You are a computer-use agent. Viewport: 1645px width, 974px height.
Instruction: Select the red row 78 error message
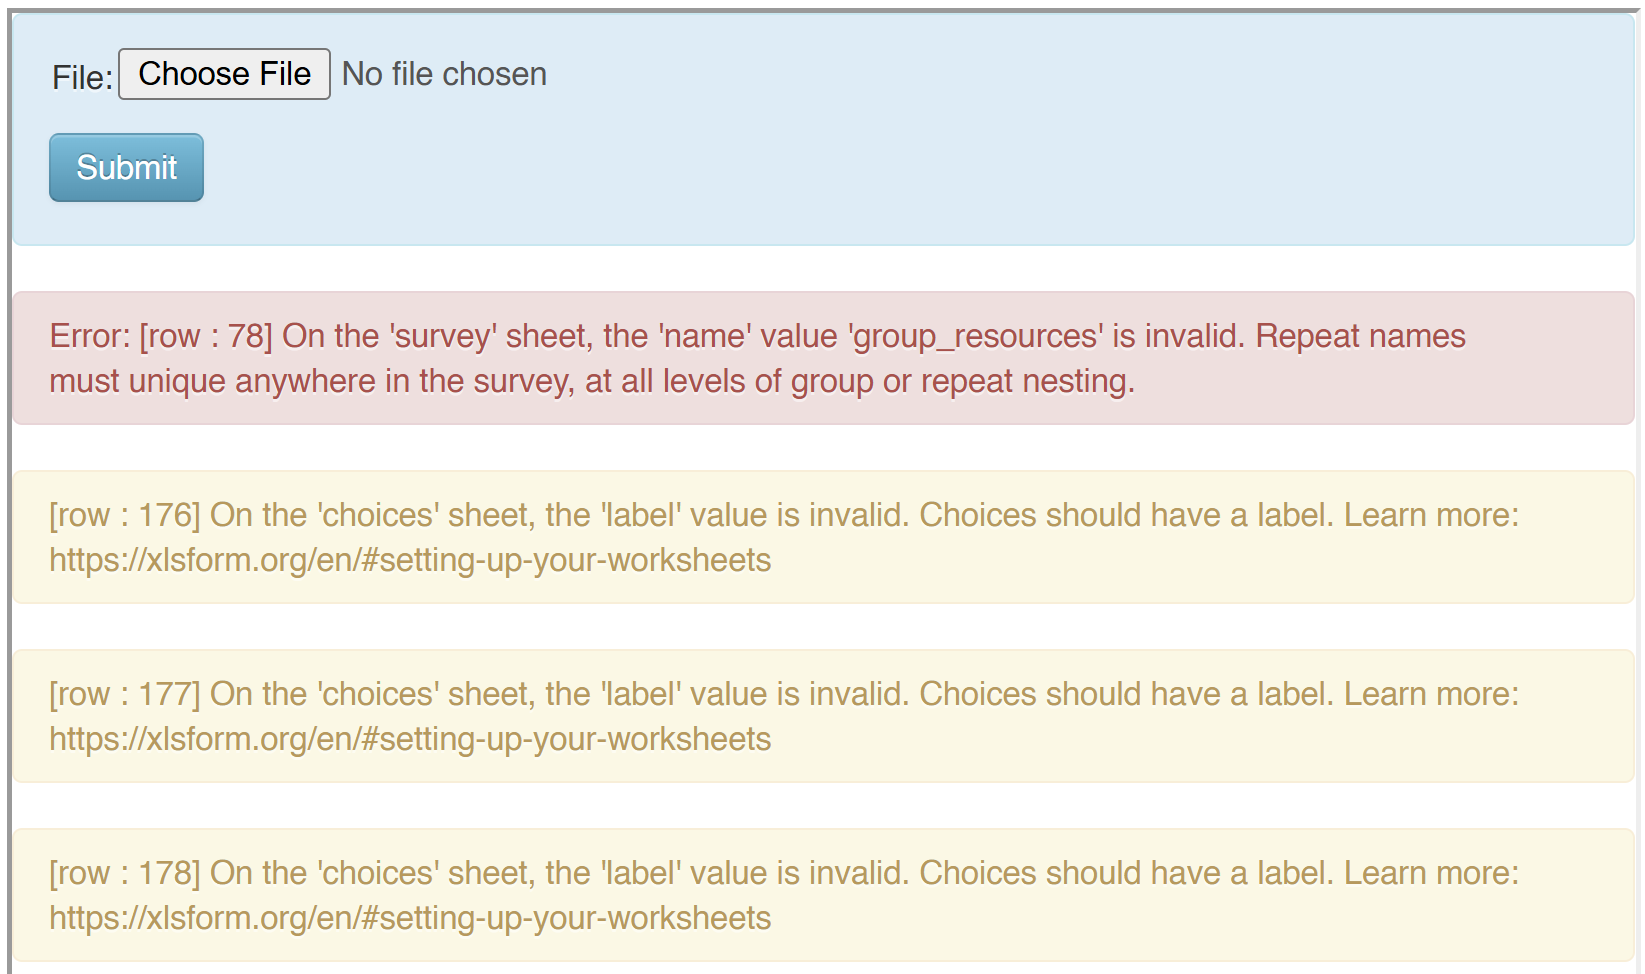coord(823,358)
